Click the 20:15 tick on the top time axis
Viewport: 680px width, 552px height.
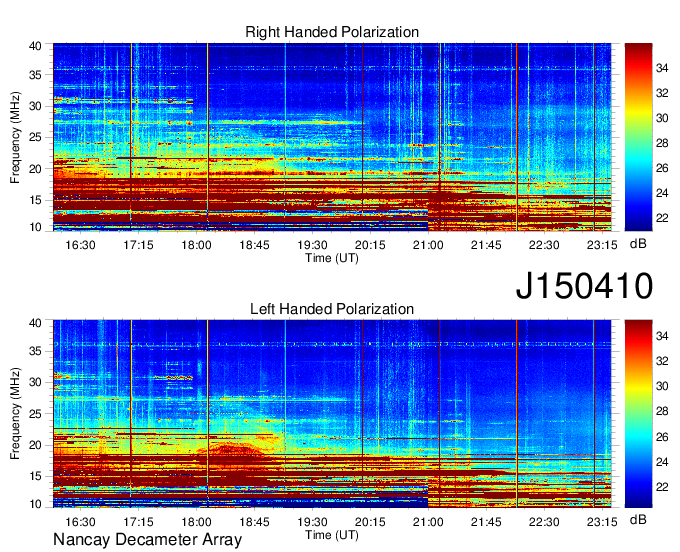point(370,245)
